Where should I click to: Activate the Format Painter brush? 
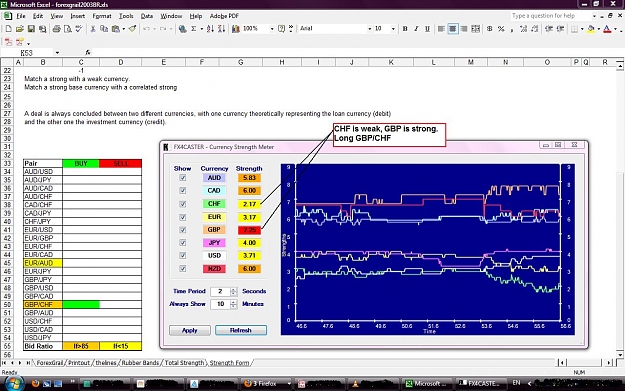[x=132, y=29]
